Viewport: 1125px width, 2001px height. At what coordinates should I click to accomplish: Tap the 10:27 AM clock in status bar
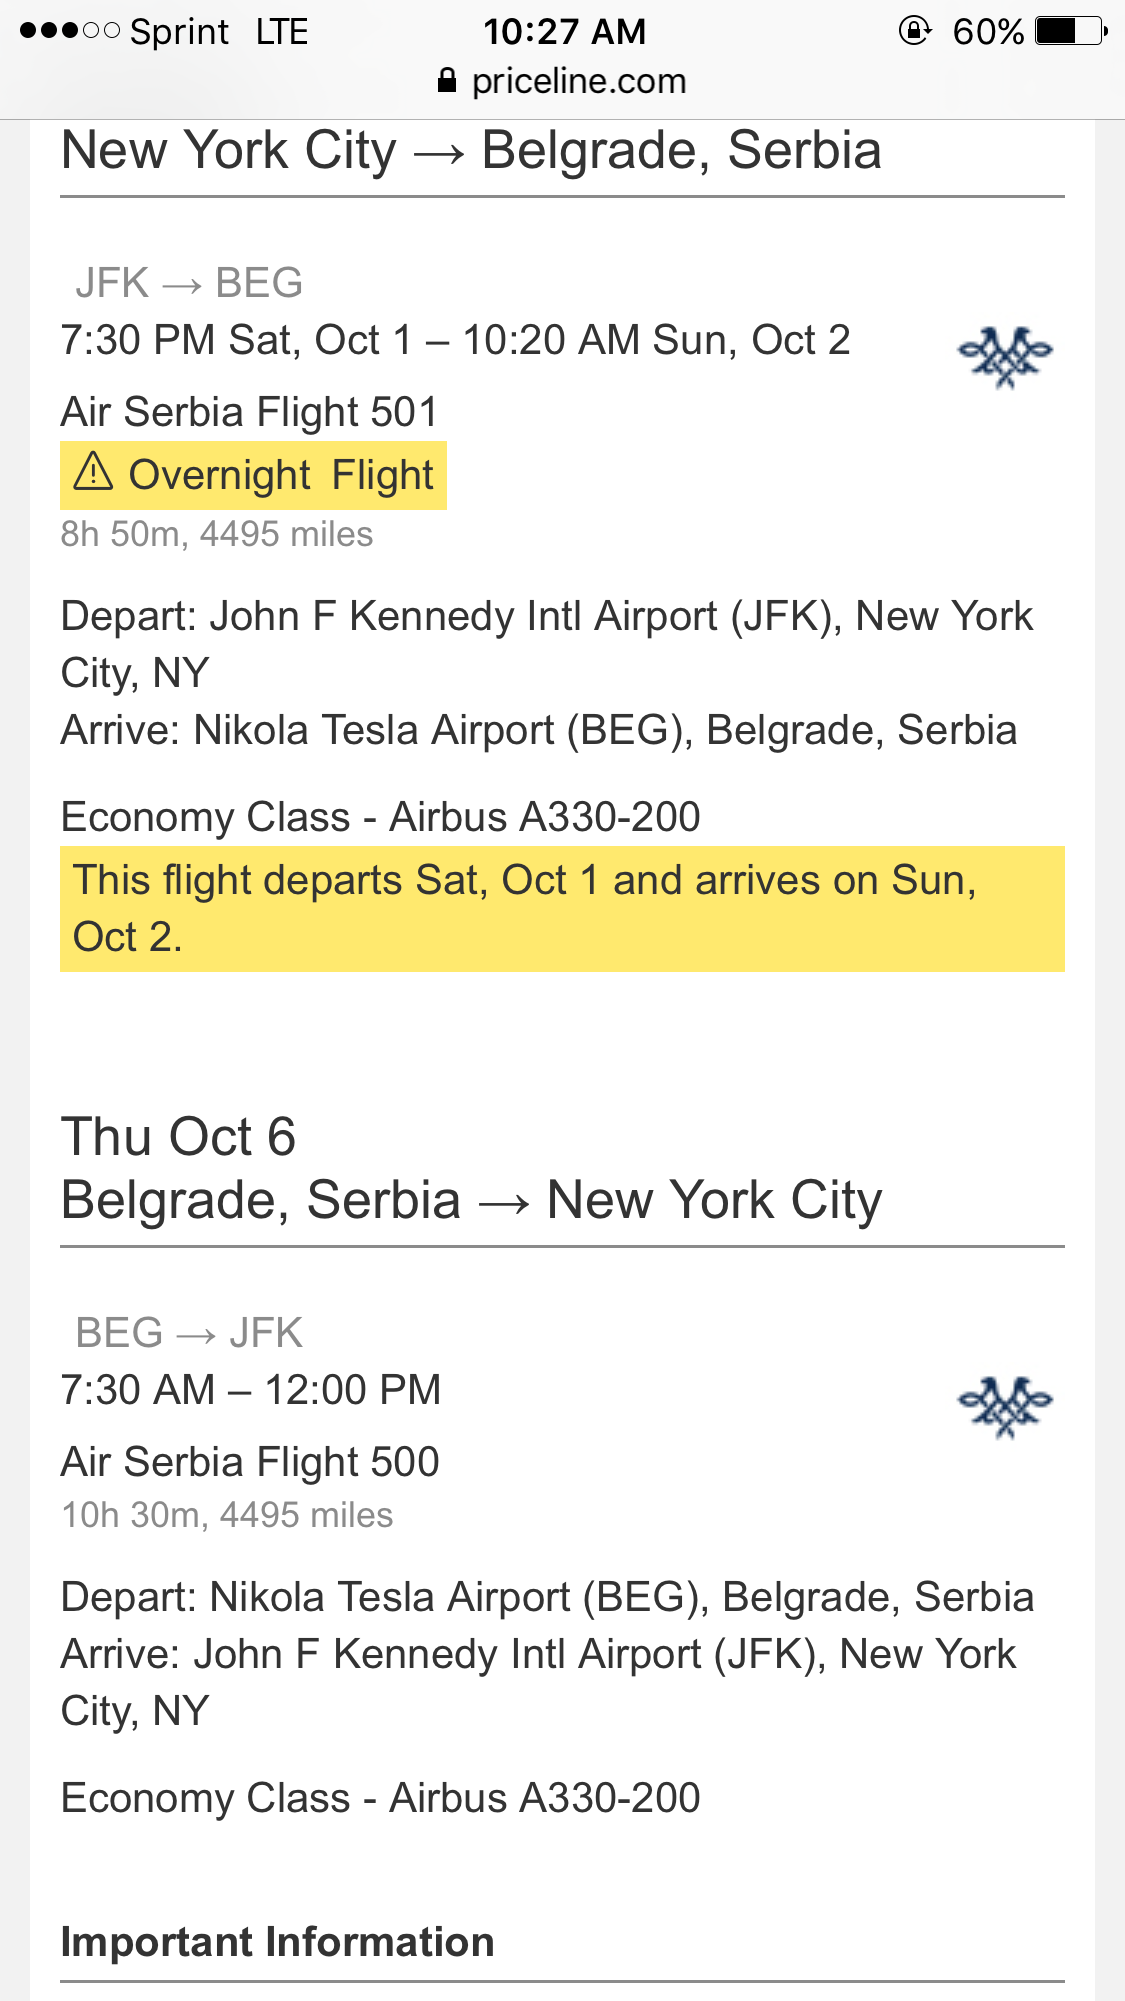565,31
